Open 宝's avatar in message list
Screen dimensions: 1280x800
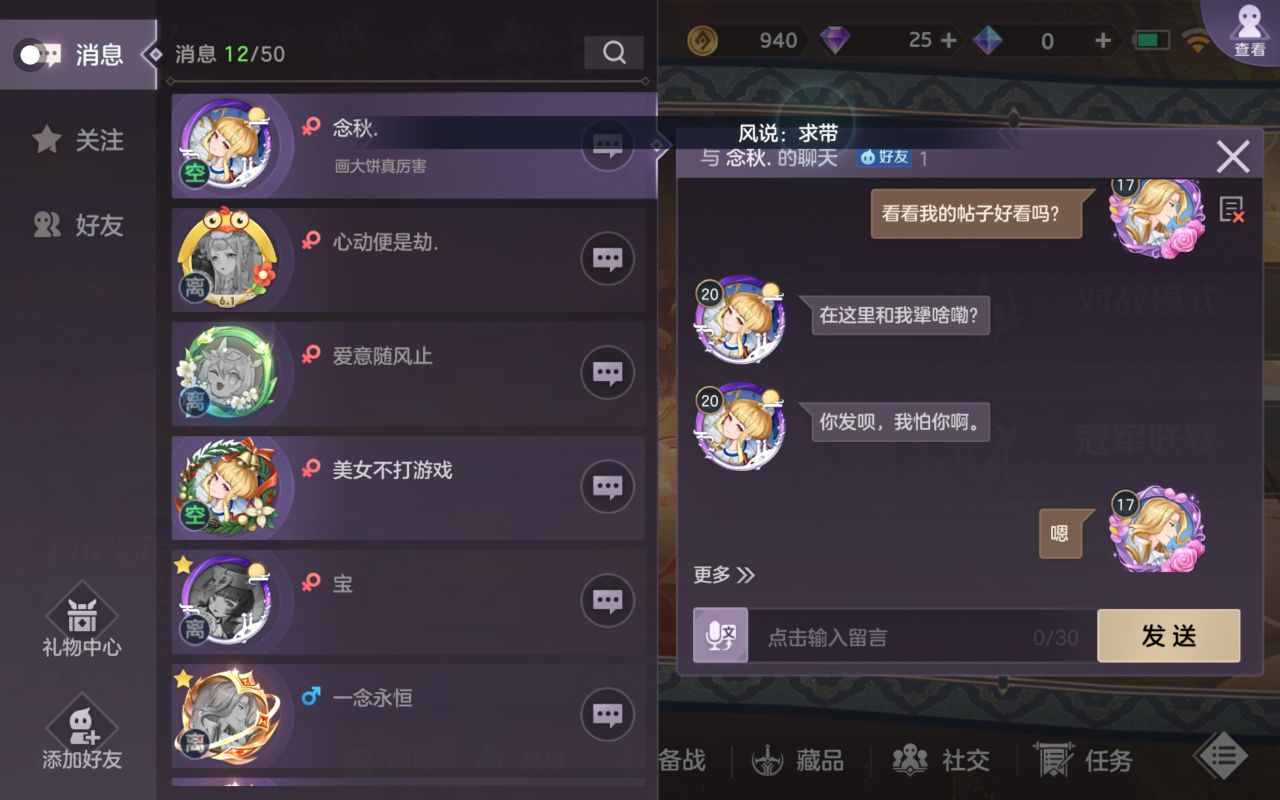pyautogui.click(x=226, y=600)
